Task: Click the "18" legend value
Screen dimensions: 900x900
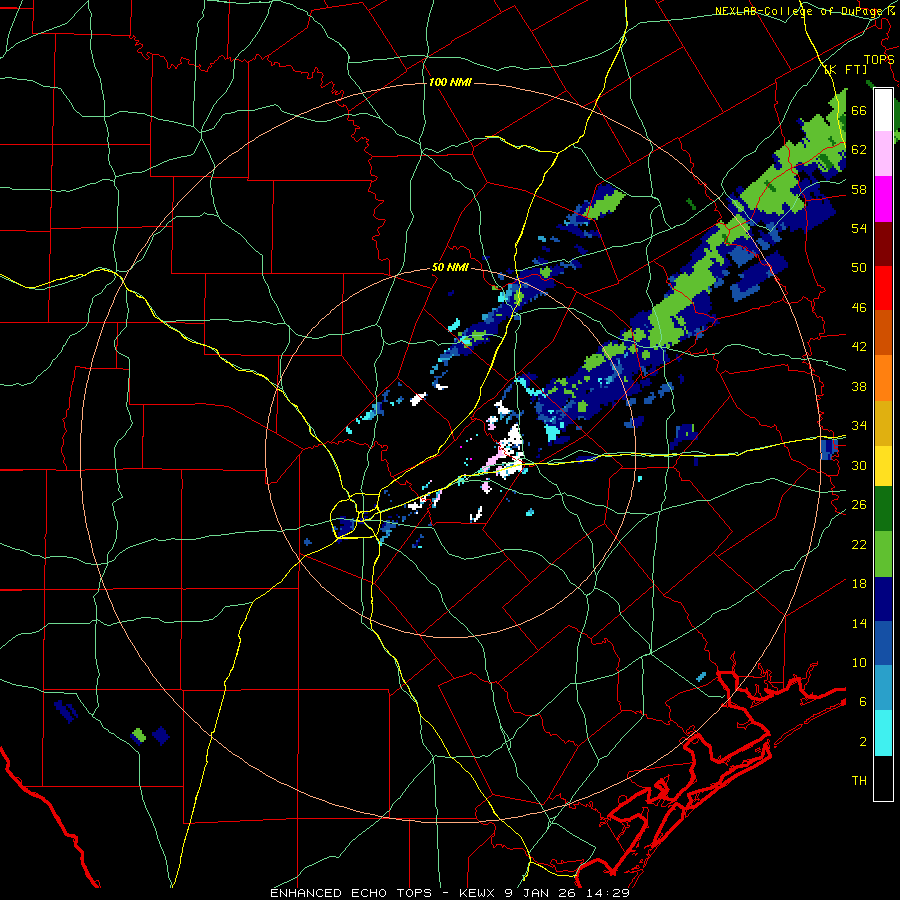Action: 859,584
